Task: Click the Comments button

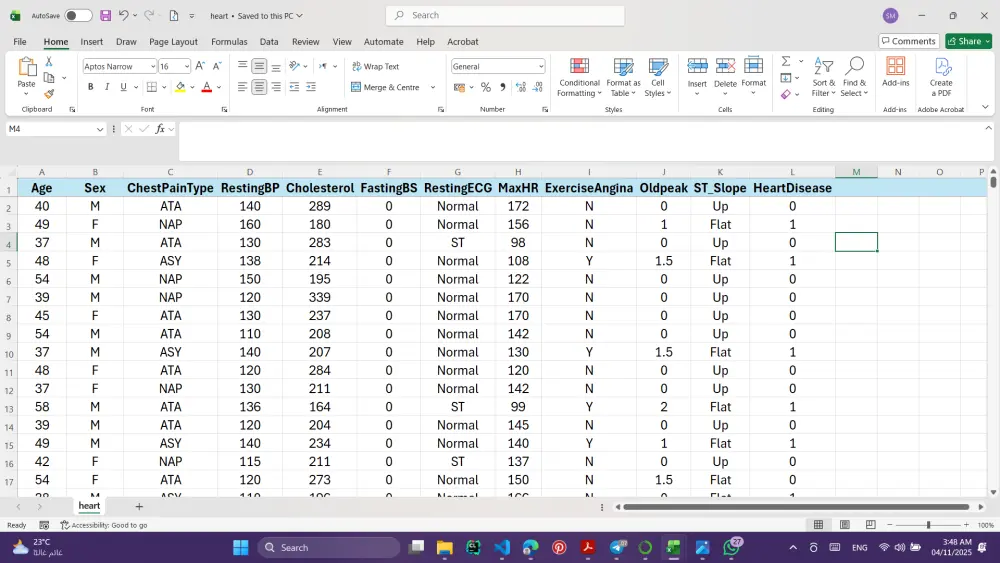Action: point(909,41)
